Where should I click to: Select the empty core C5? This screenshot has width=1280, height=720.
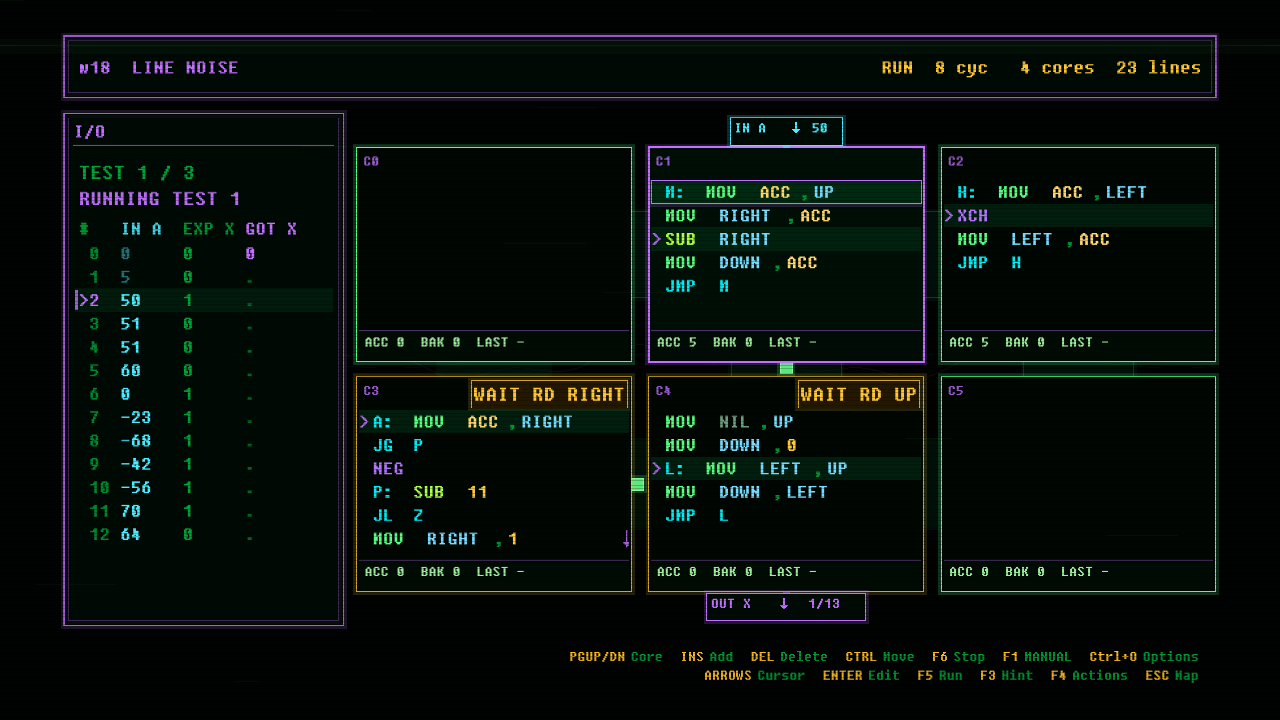(1078, 484)
